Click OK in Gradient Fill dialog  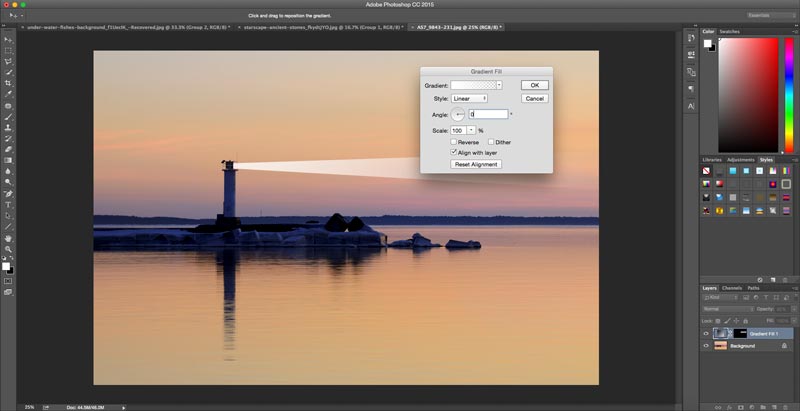point(535,85)
